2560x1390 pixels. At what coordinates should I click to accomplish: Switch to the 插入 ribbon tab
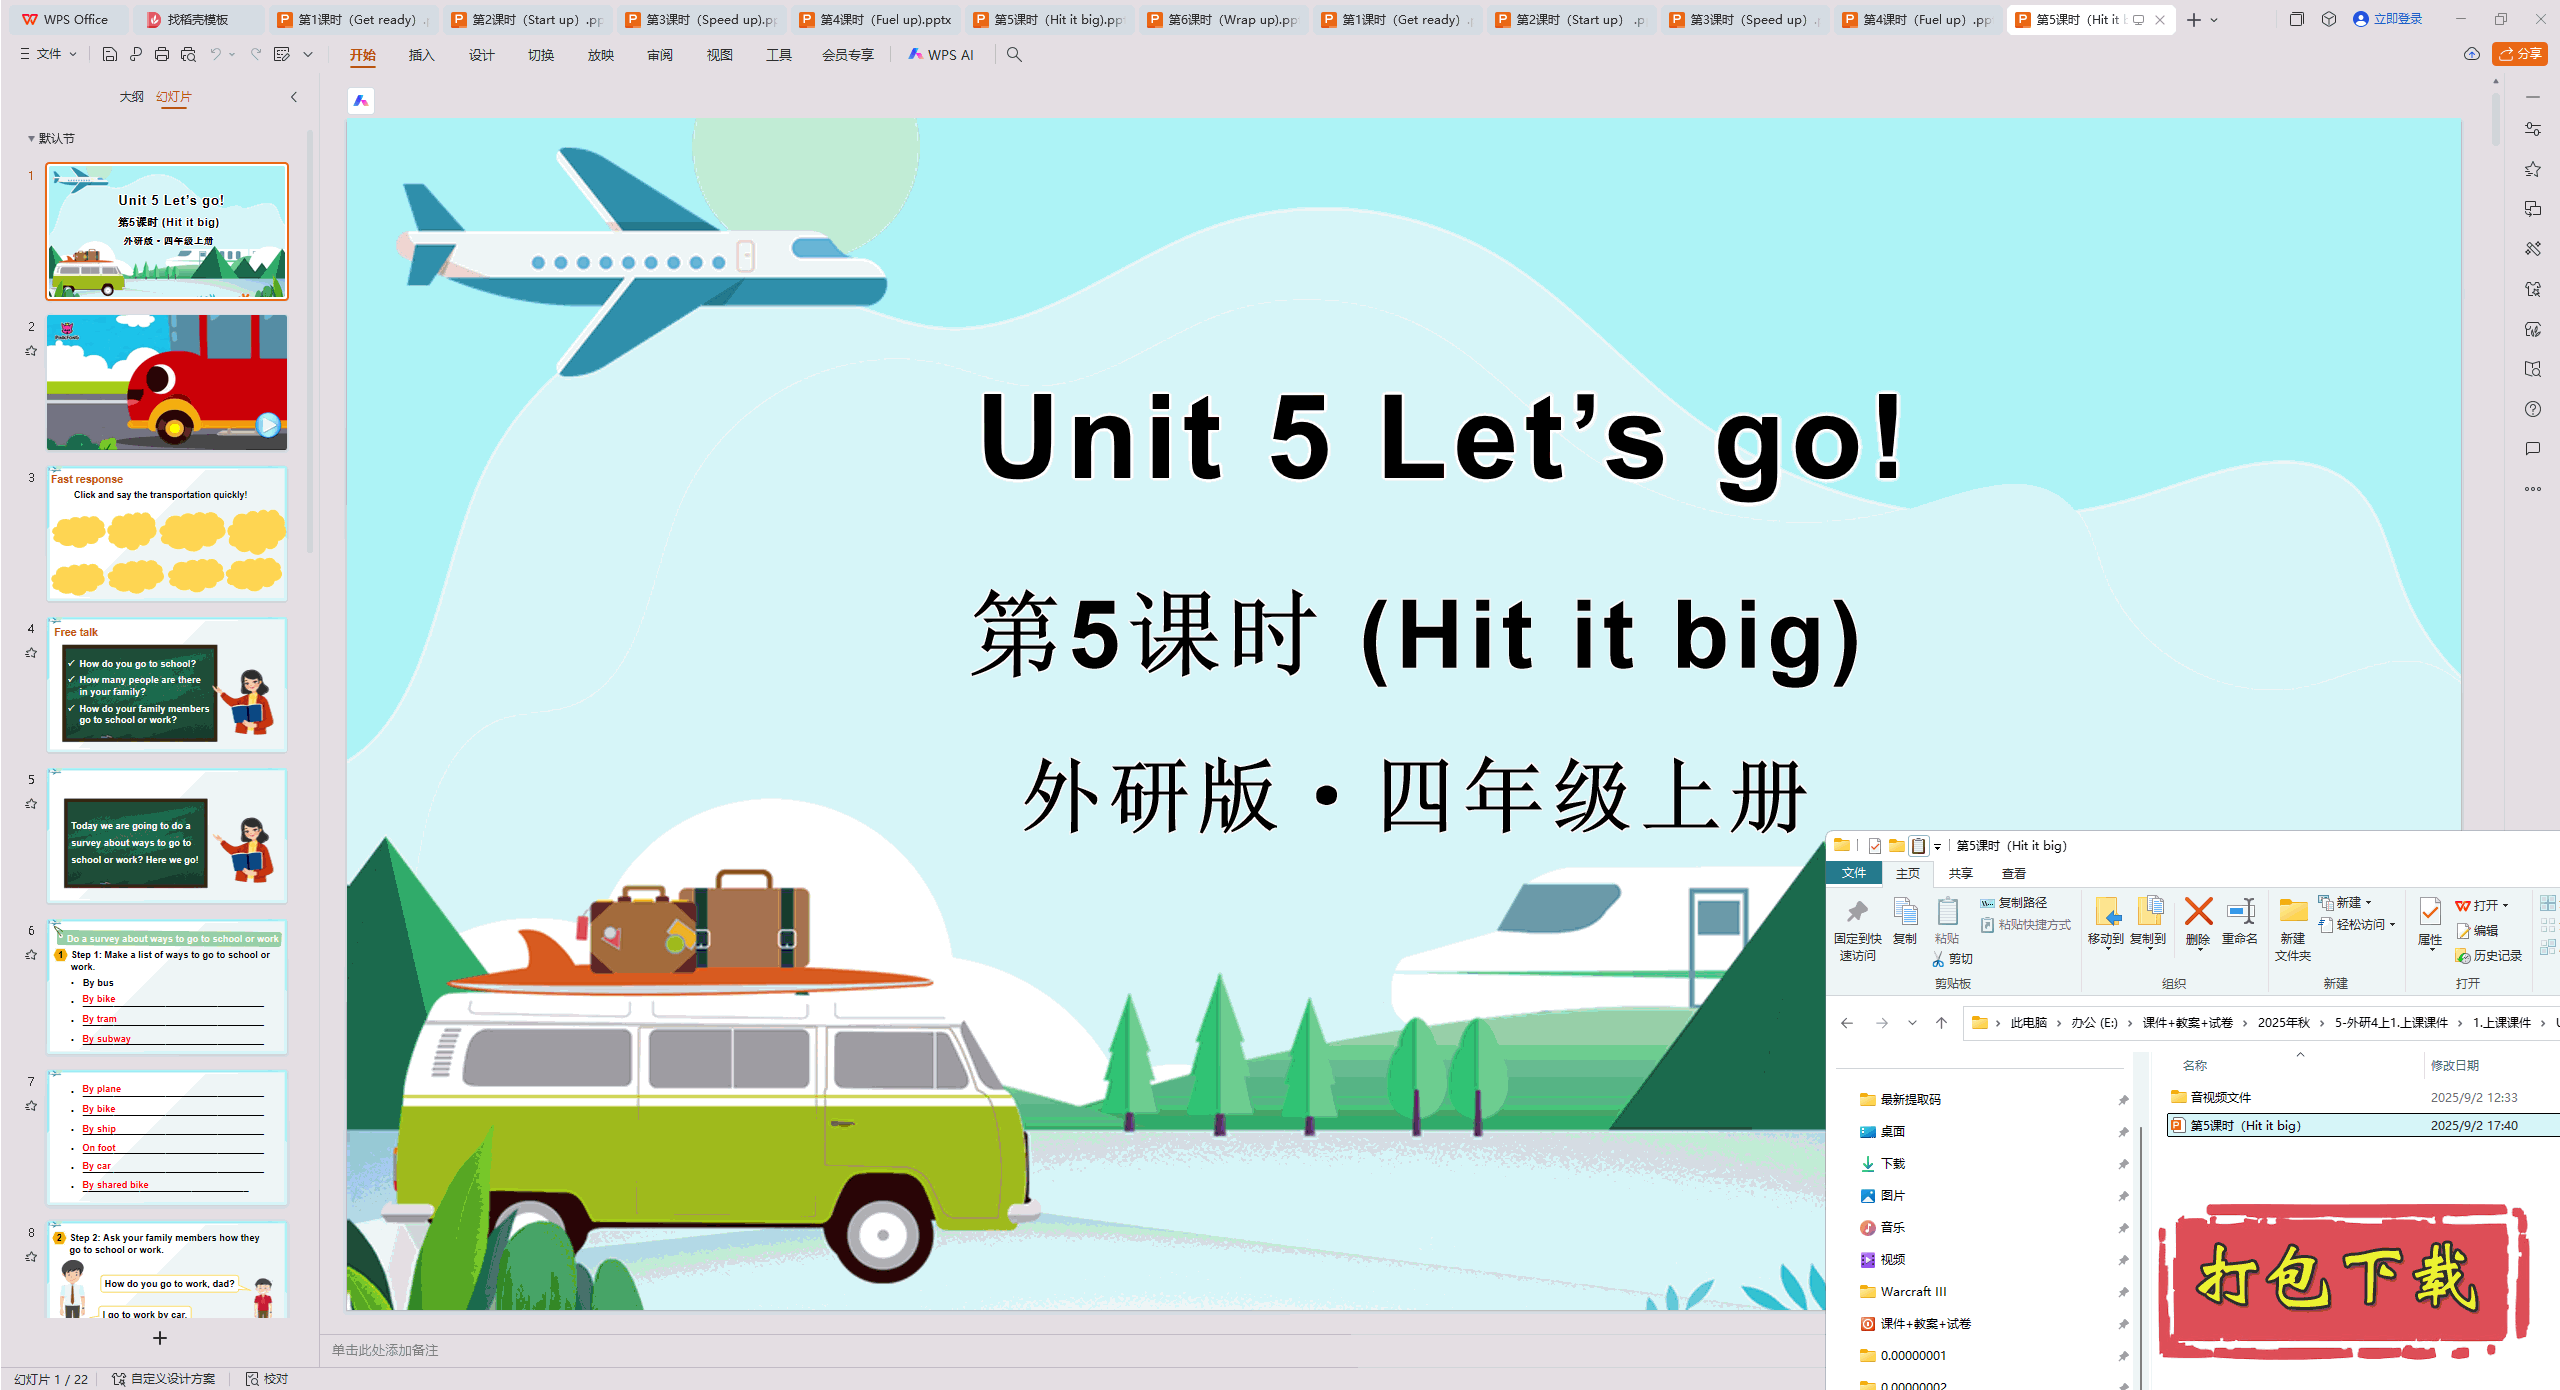pos(421,55)
